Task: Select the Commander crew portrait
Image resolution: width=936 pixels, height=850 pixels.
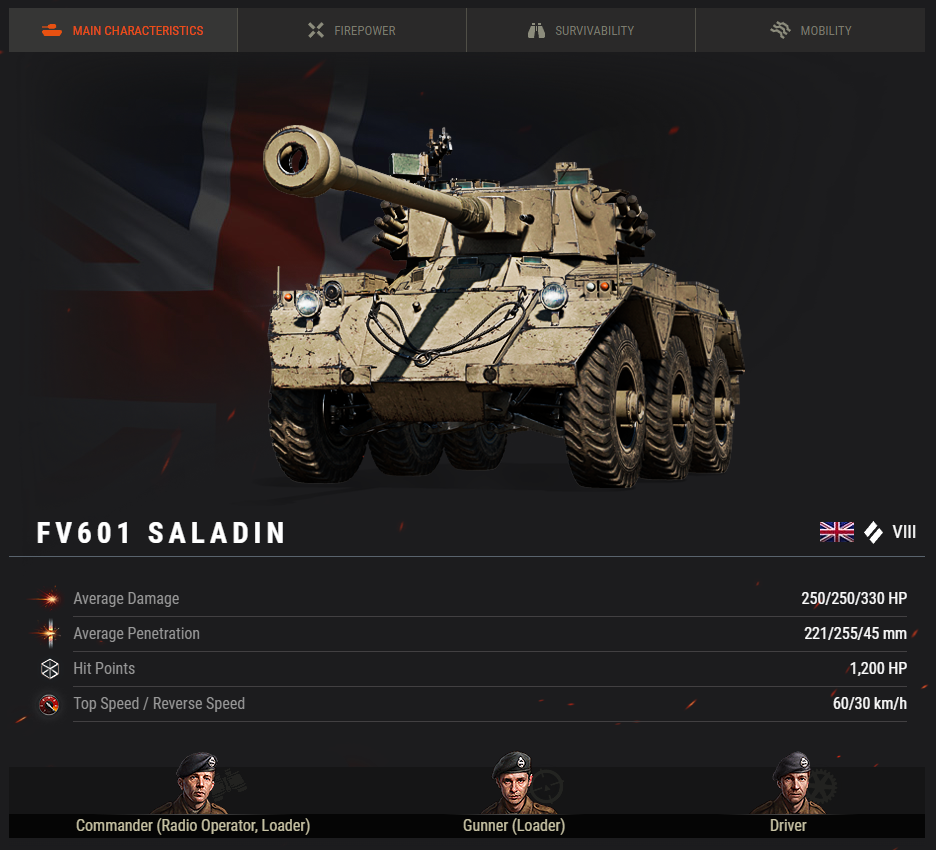Action: point(196,784)
